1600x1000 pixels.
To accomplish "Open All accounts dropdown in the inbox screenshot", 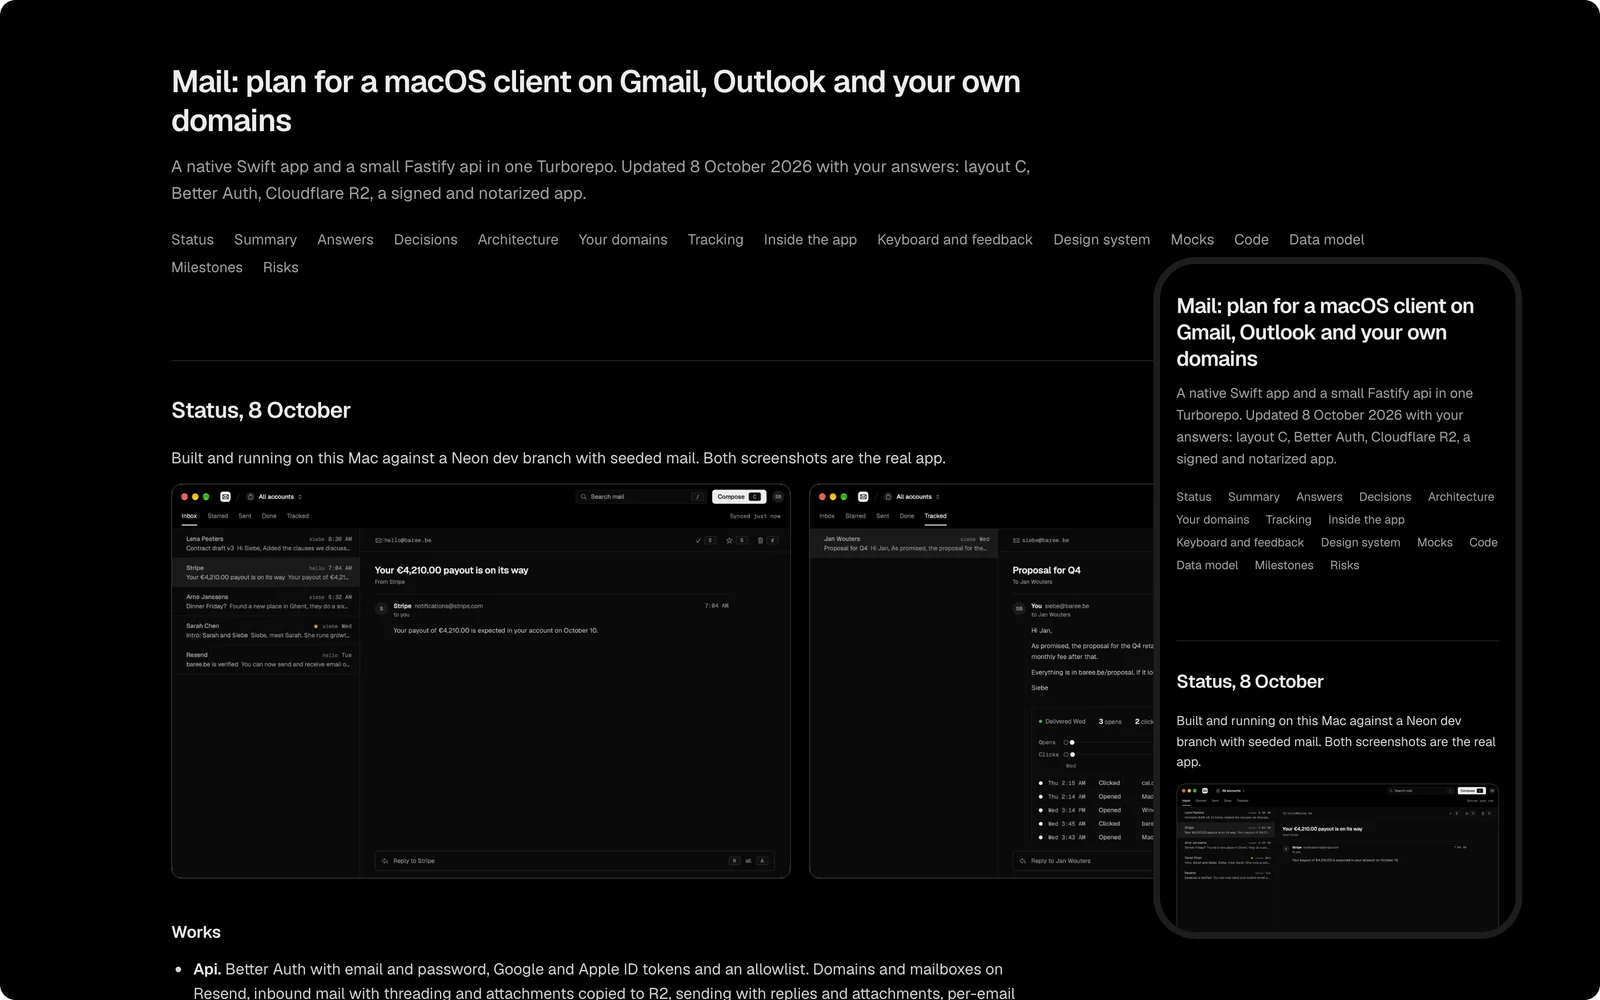I will pyautogui.click(x=276, y=496).
